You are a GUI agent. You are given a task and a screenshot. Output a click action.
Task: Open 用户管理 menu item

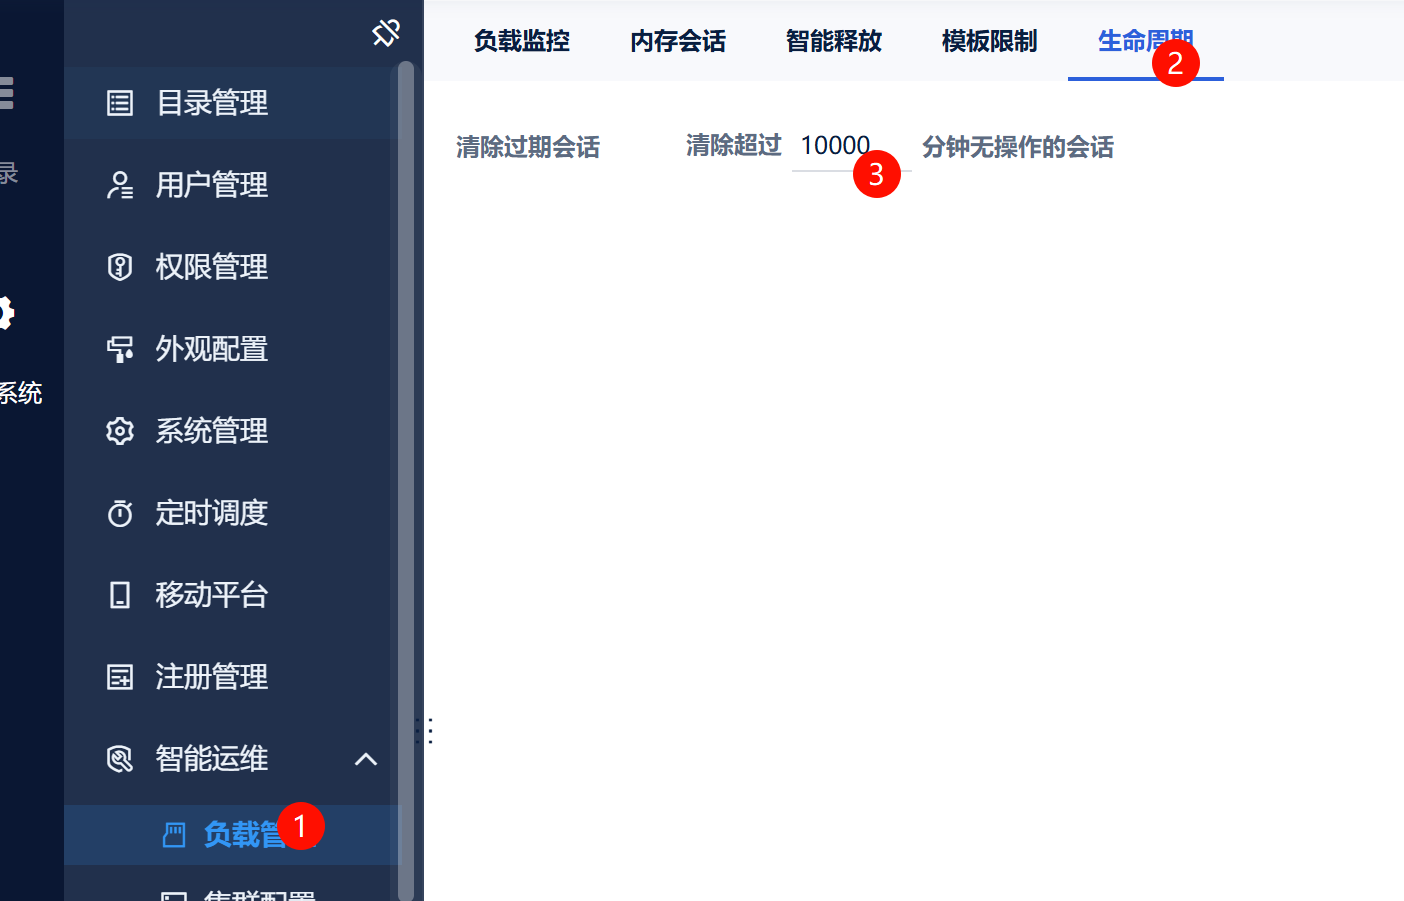tap(232, 185)
